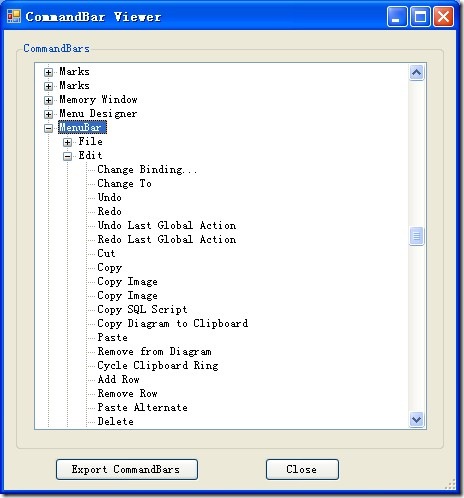Select the 'Undo' entry
This screenshot has width=464, height=498.
tap(110, 197)
